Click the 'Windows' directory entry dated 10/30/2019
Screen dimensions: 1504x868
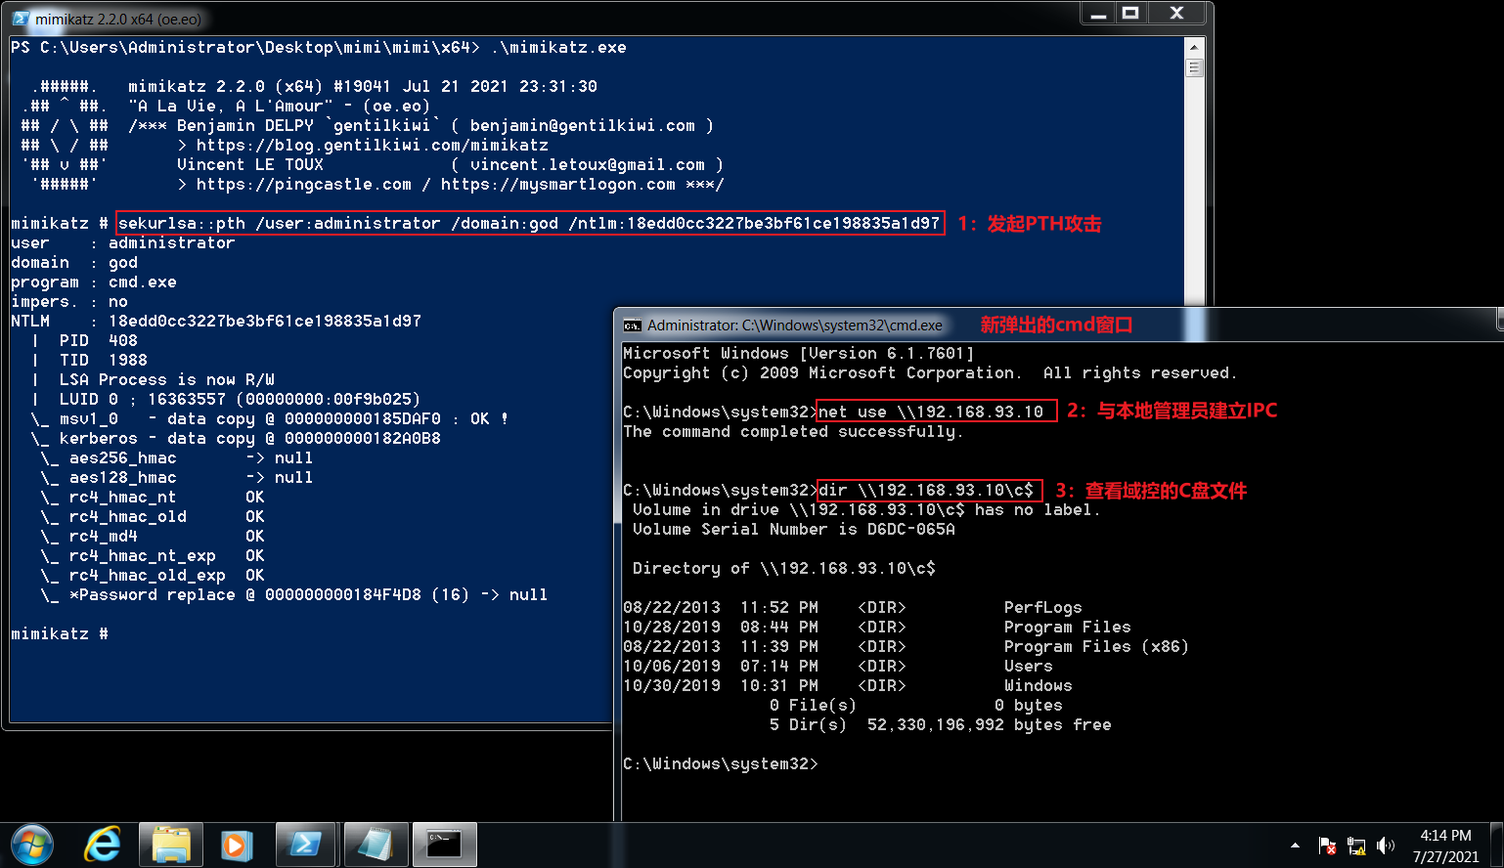coord(1038,686)
